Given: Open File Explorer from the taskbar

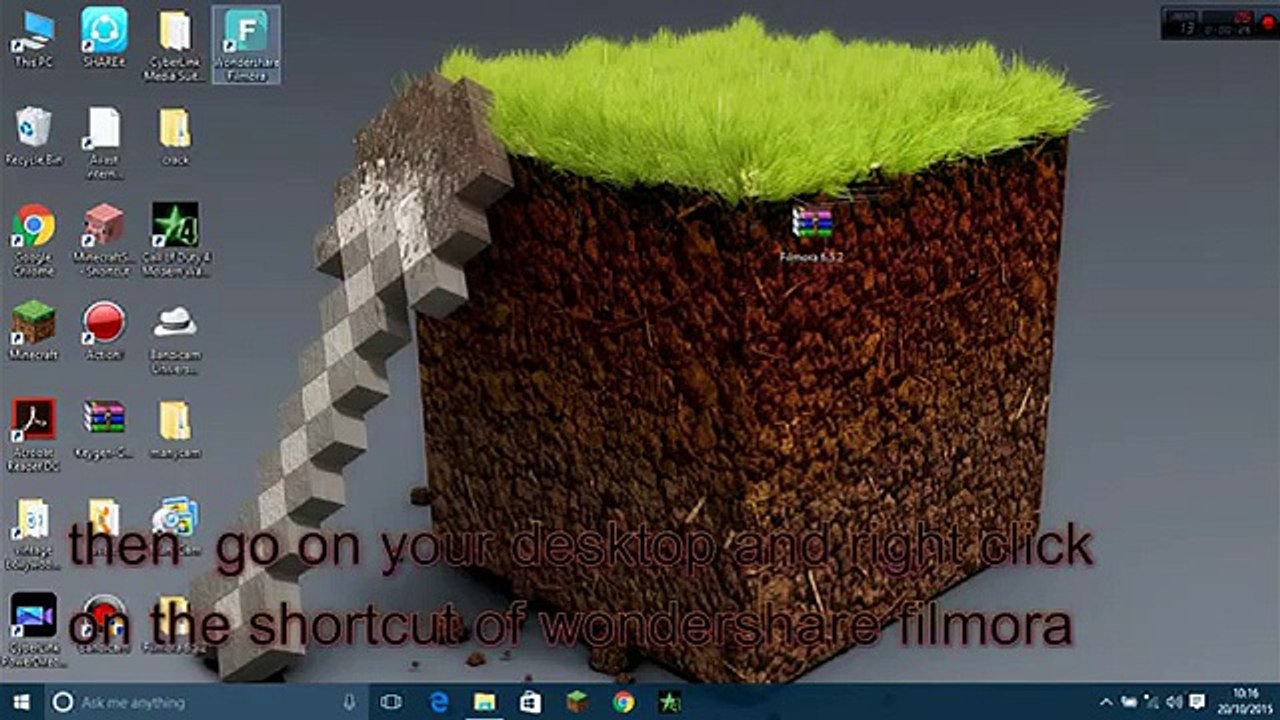Looking at the screenshot, I should point(485,702).
